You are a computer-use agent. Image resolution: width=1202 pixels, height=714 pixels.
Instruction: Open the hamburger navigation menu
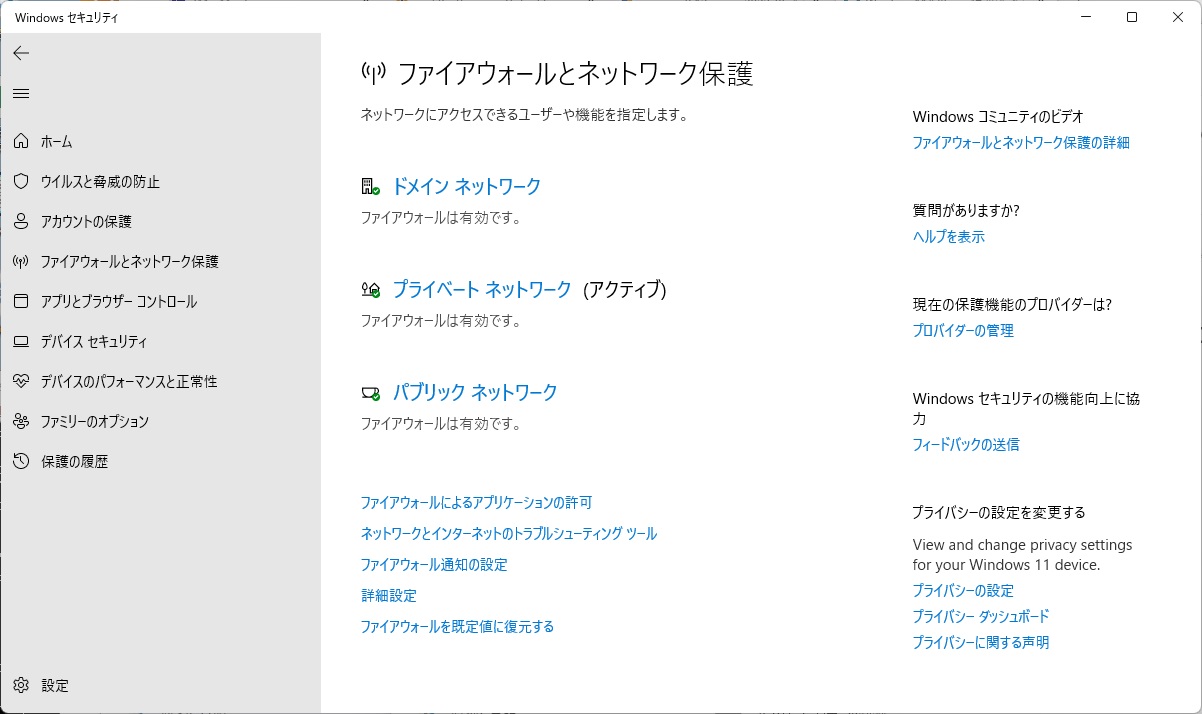pos(20,93)
